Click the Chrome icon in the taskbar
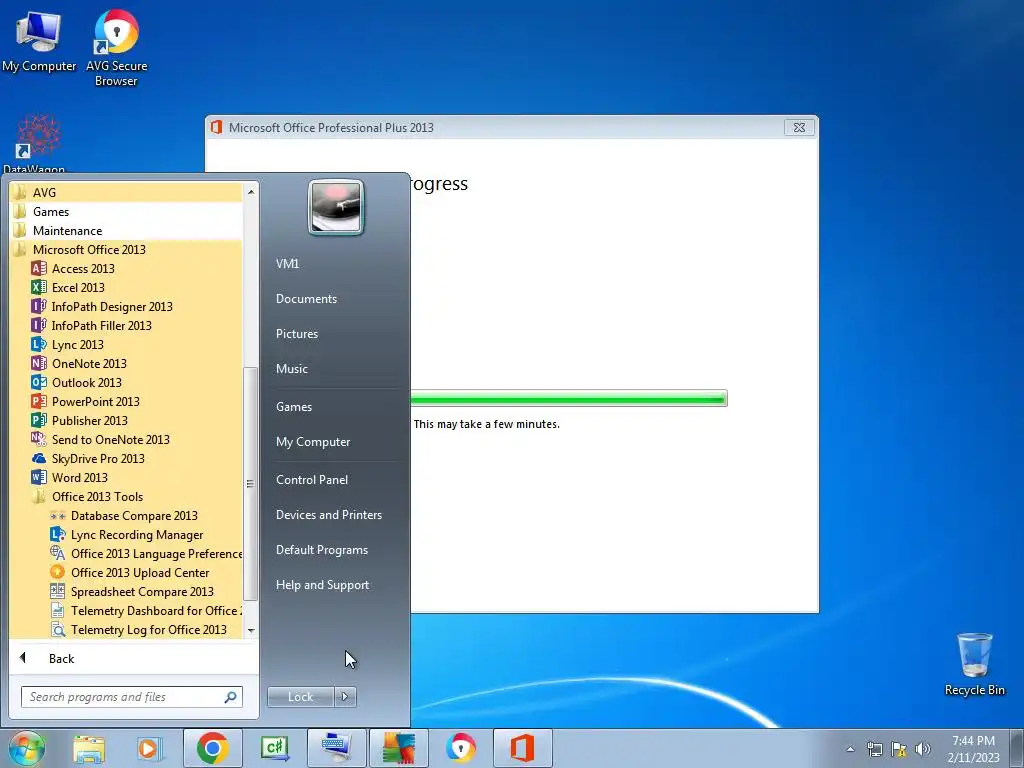This screenshot has height=768, width=1024. (x=212, y=748)
